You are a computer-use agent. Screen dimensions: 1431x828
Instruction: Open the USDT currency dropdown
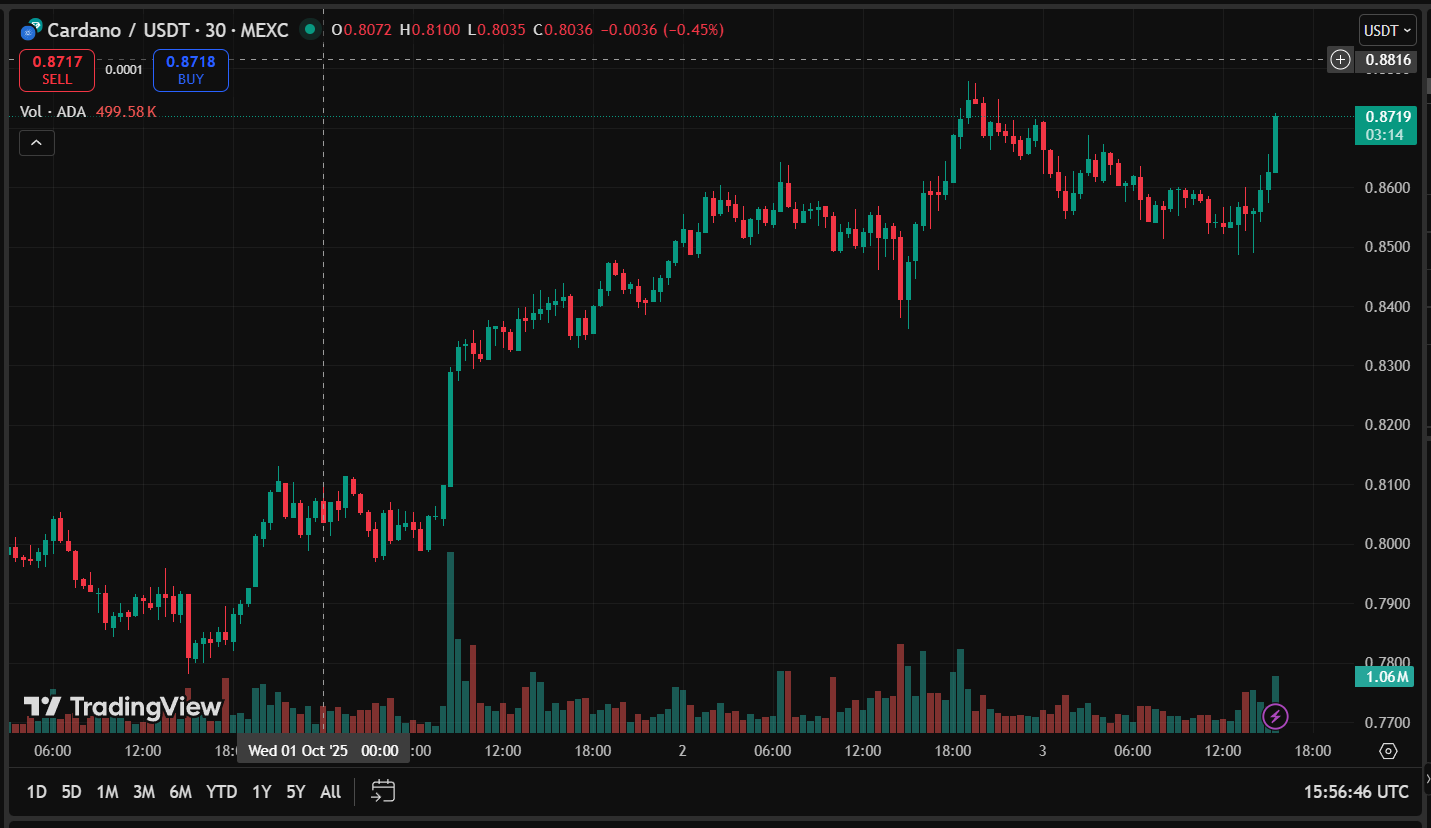click(1387, 30)
